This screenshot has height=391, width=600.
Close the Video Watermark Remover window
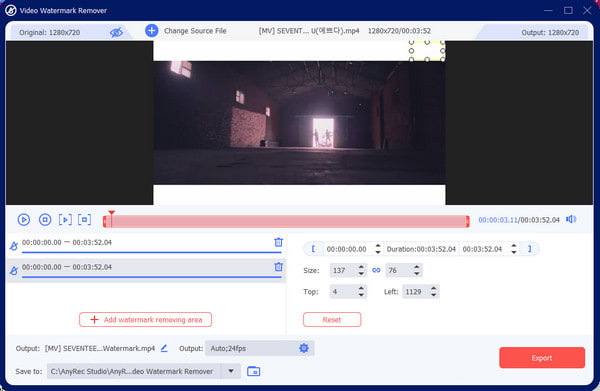587,10
